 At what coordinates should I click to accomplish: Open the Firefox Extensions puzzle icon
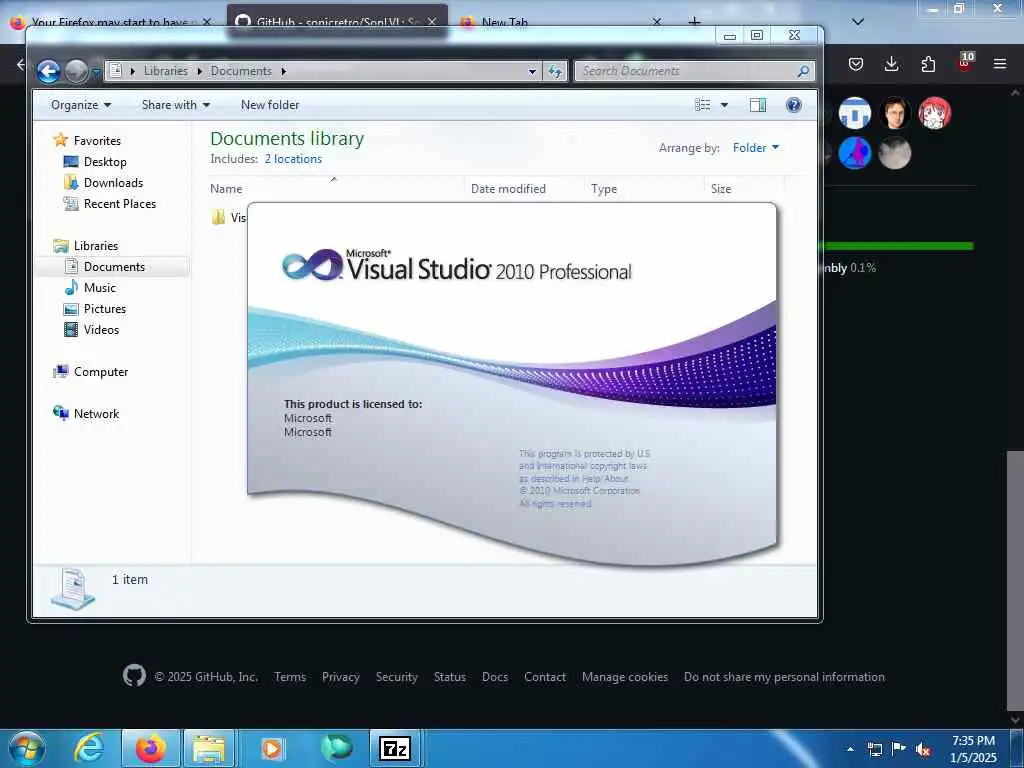coord(928,63)
